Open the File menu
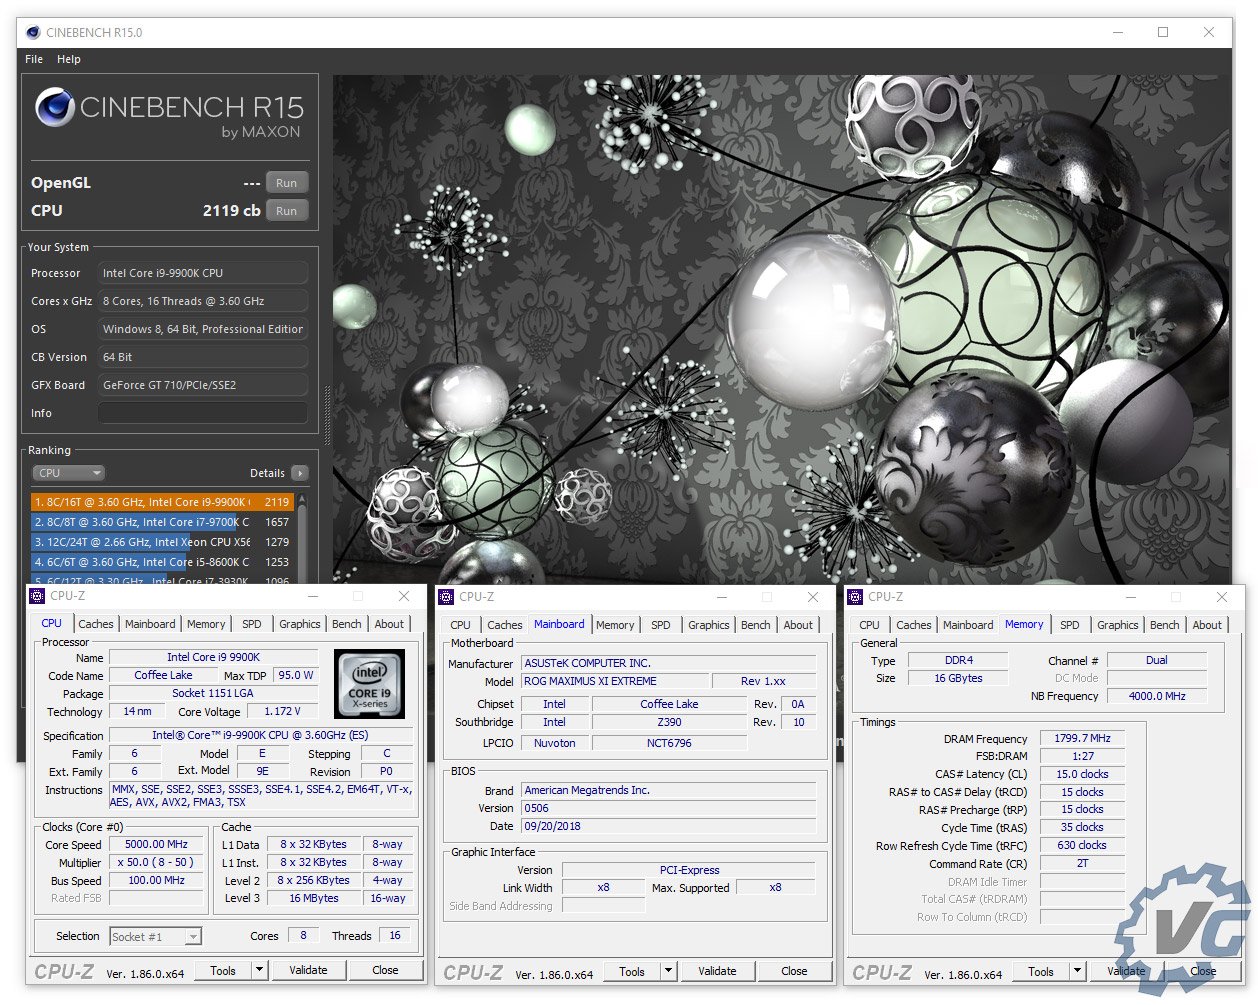1258x1005 pixels. pos(34,59)
